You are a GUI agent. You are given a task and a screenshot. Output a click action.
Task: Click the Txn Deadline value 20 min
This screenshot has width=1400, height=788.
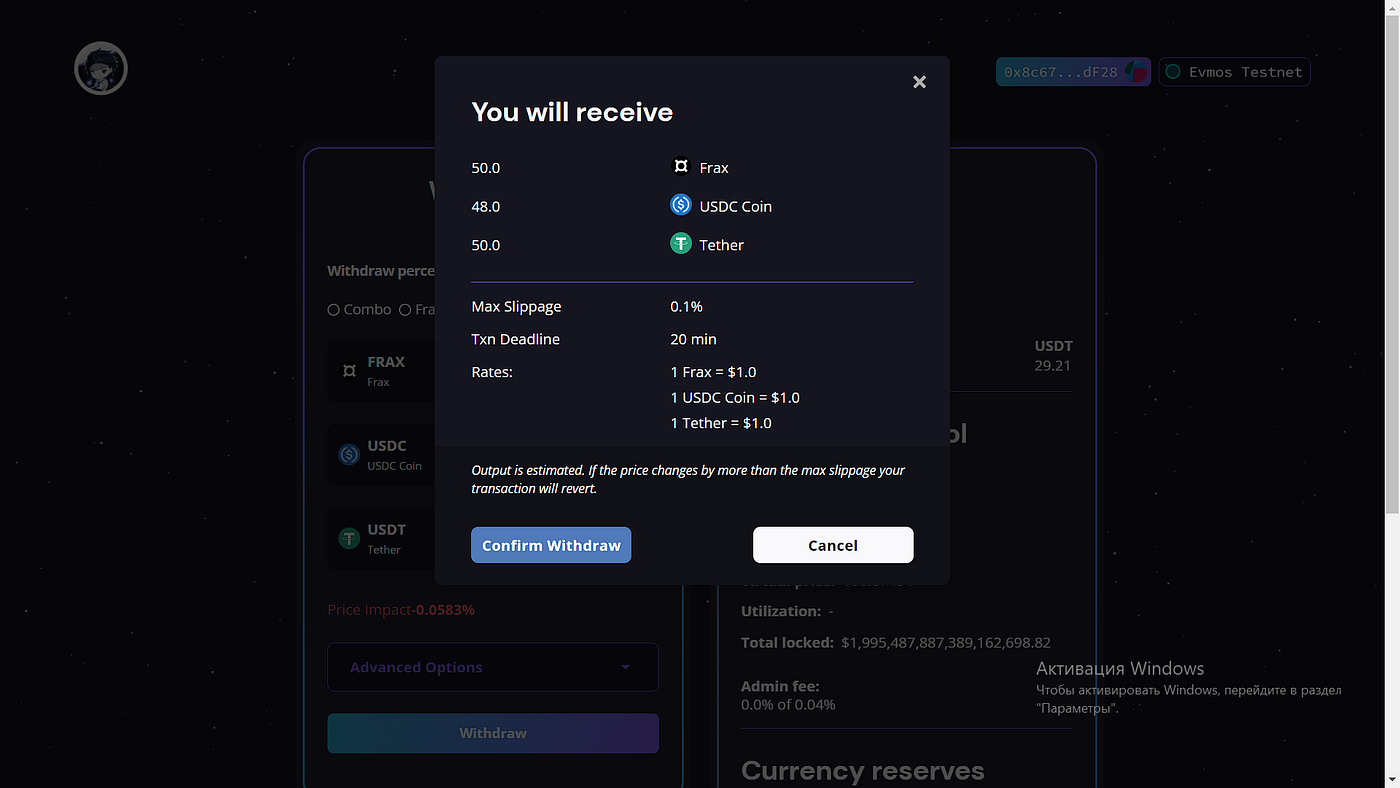click(694, 339)
